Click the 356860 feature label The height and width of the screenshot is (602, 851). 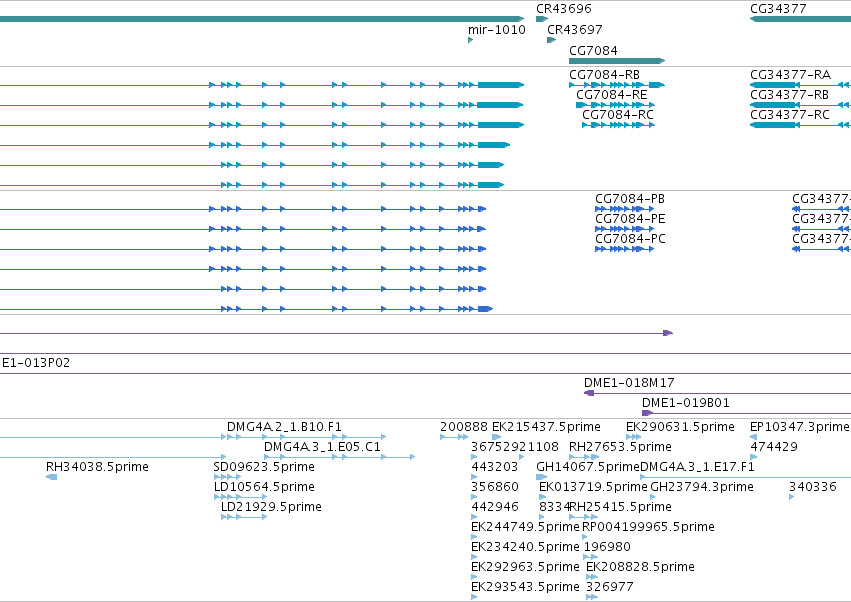click(x=494, y=487)
